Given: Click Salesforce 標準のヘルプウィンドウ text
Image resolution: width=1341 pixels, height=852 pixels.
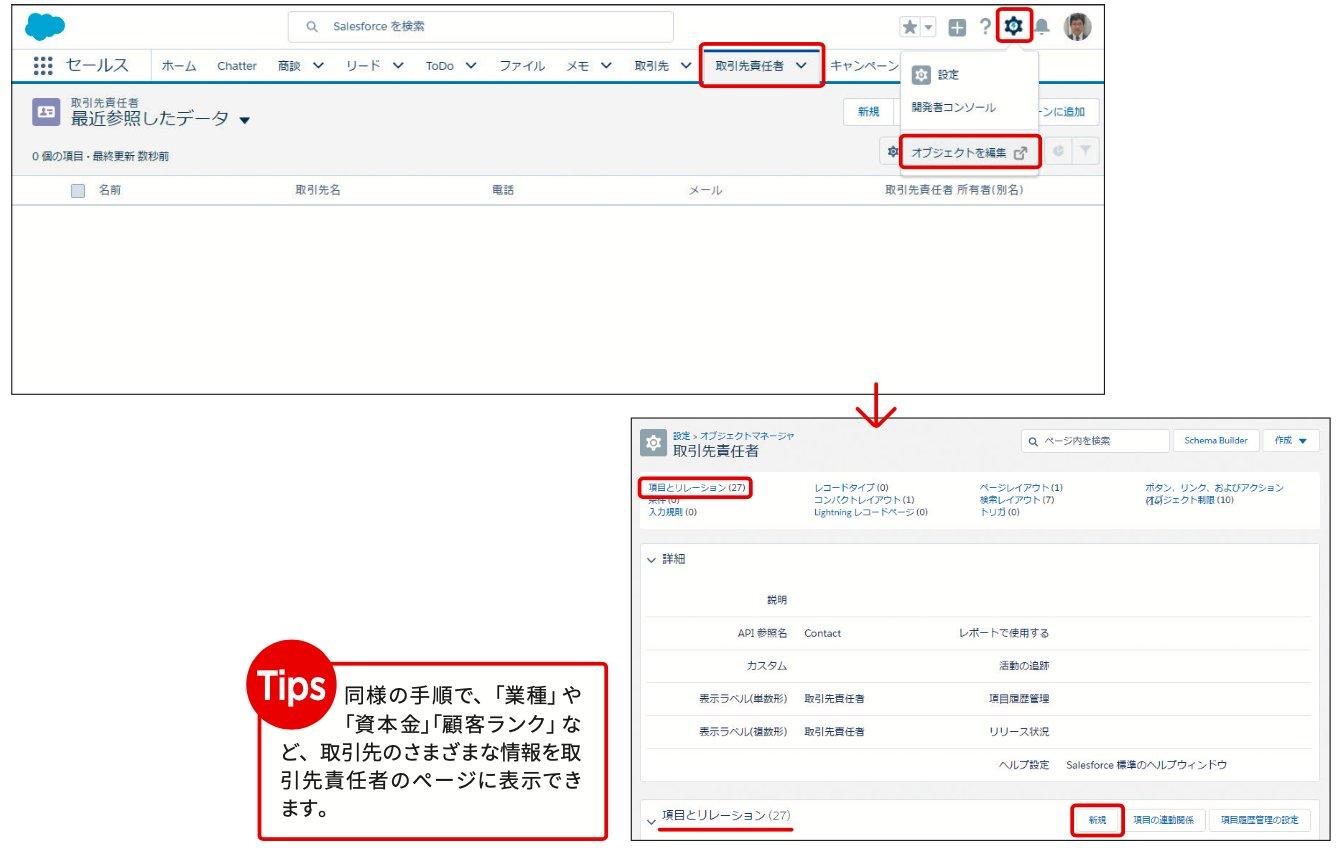Looking at the screenshot, I should click(1146, 764).
